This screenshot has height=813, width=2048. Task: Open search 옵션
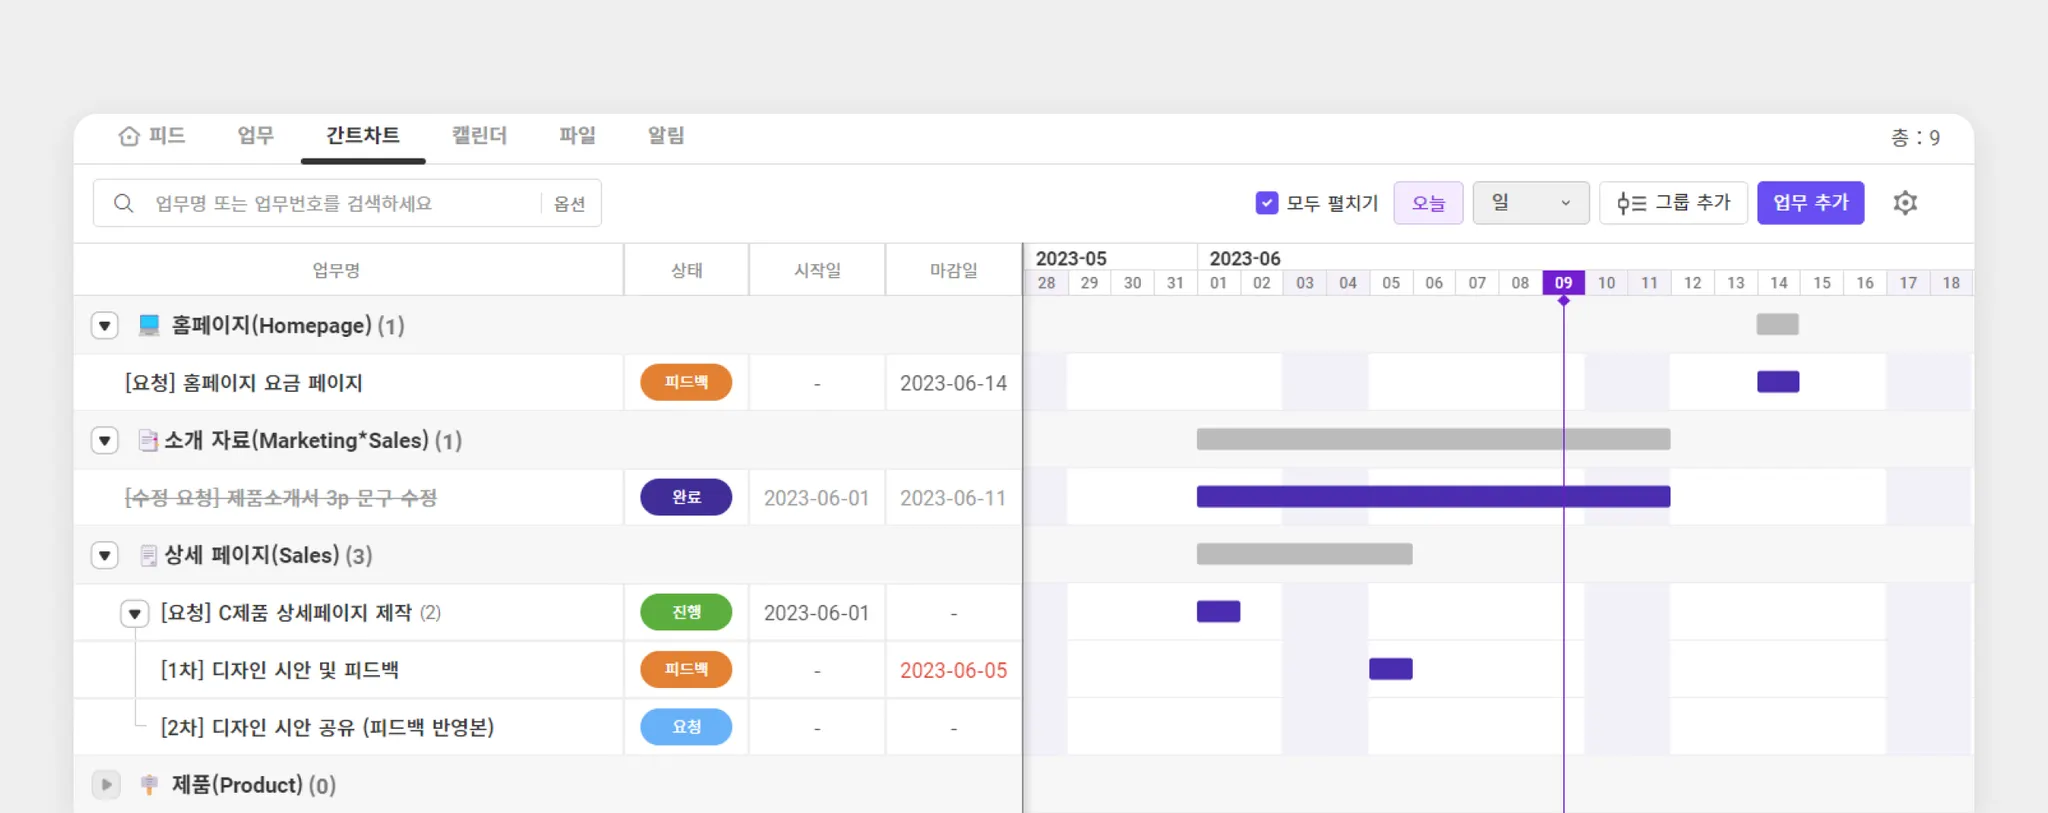[x=569, y=204]
